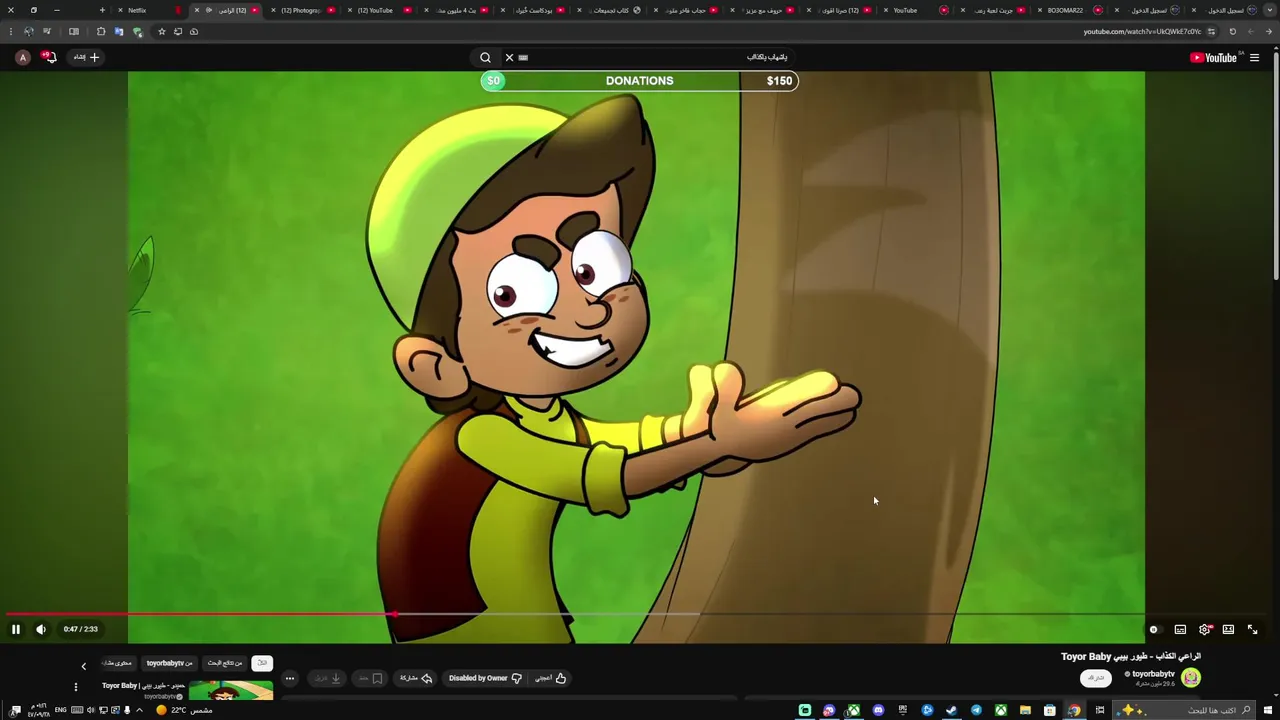
Task: Clear the search box with X
Action: click(509, 58)
